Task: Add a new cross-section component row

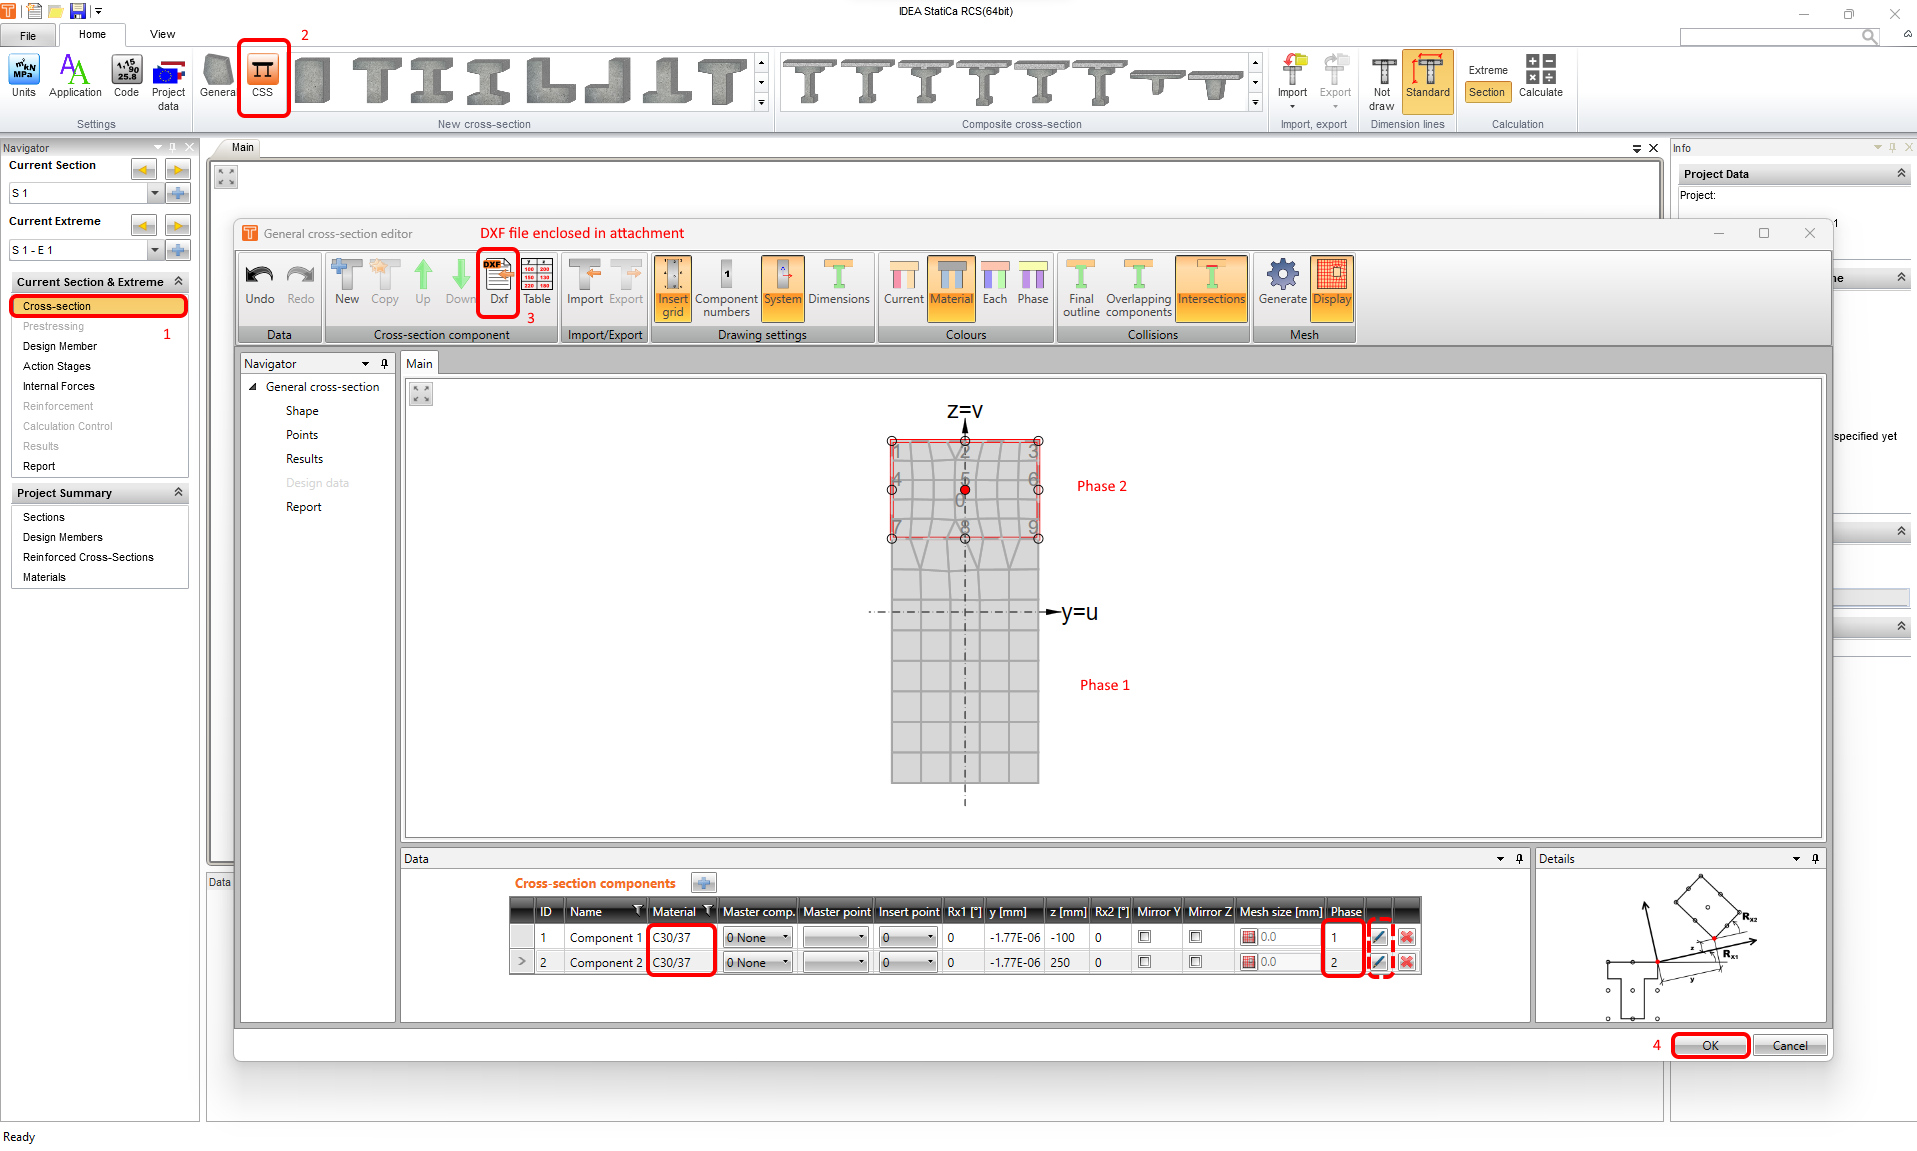Action: point(704,883)
